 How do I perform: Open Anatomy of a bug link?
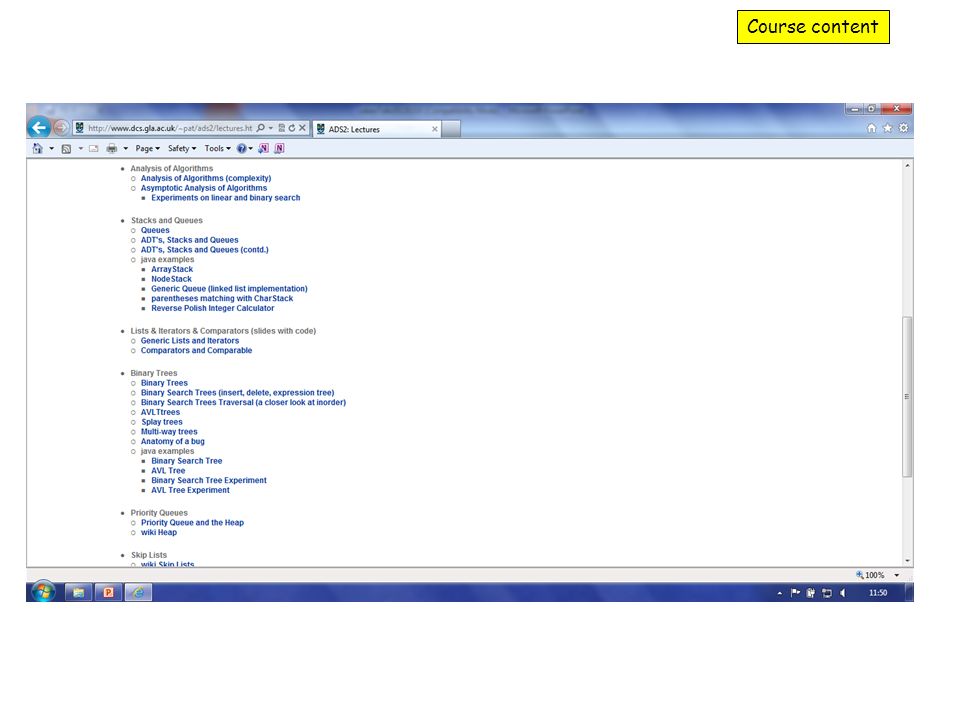(173, 441)
